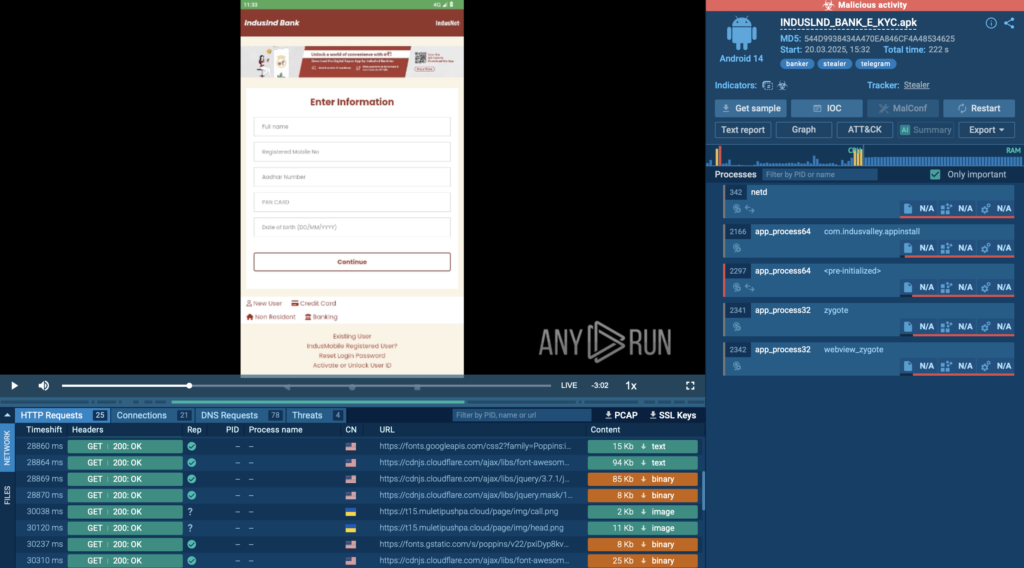Enter fullscreen mode for the video
This screenshot has height=568, width=1024.
click(690, 385)
